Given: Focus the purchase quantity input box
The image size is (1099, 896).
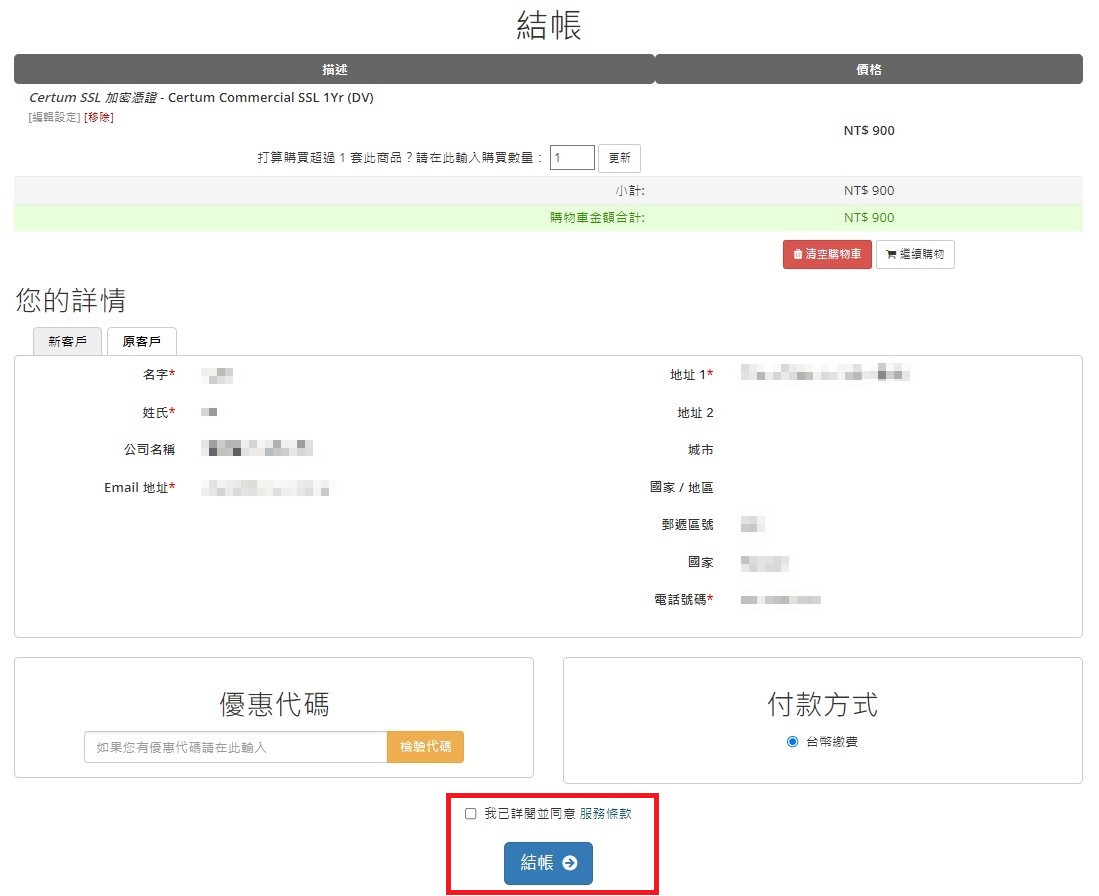Looking at the screenshot, I should (x=572, y=158).
